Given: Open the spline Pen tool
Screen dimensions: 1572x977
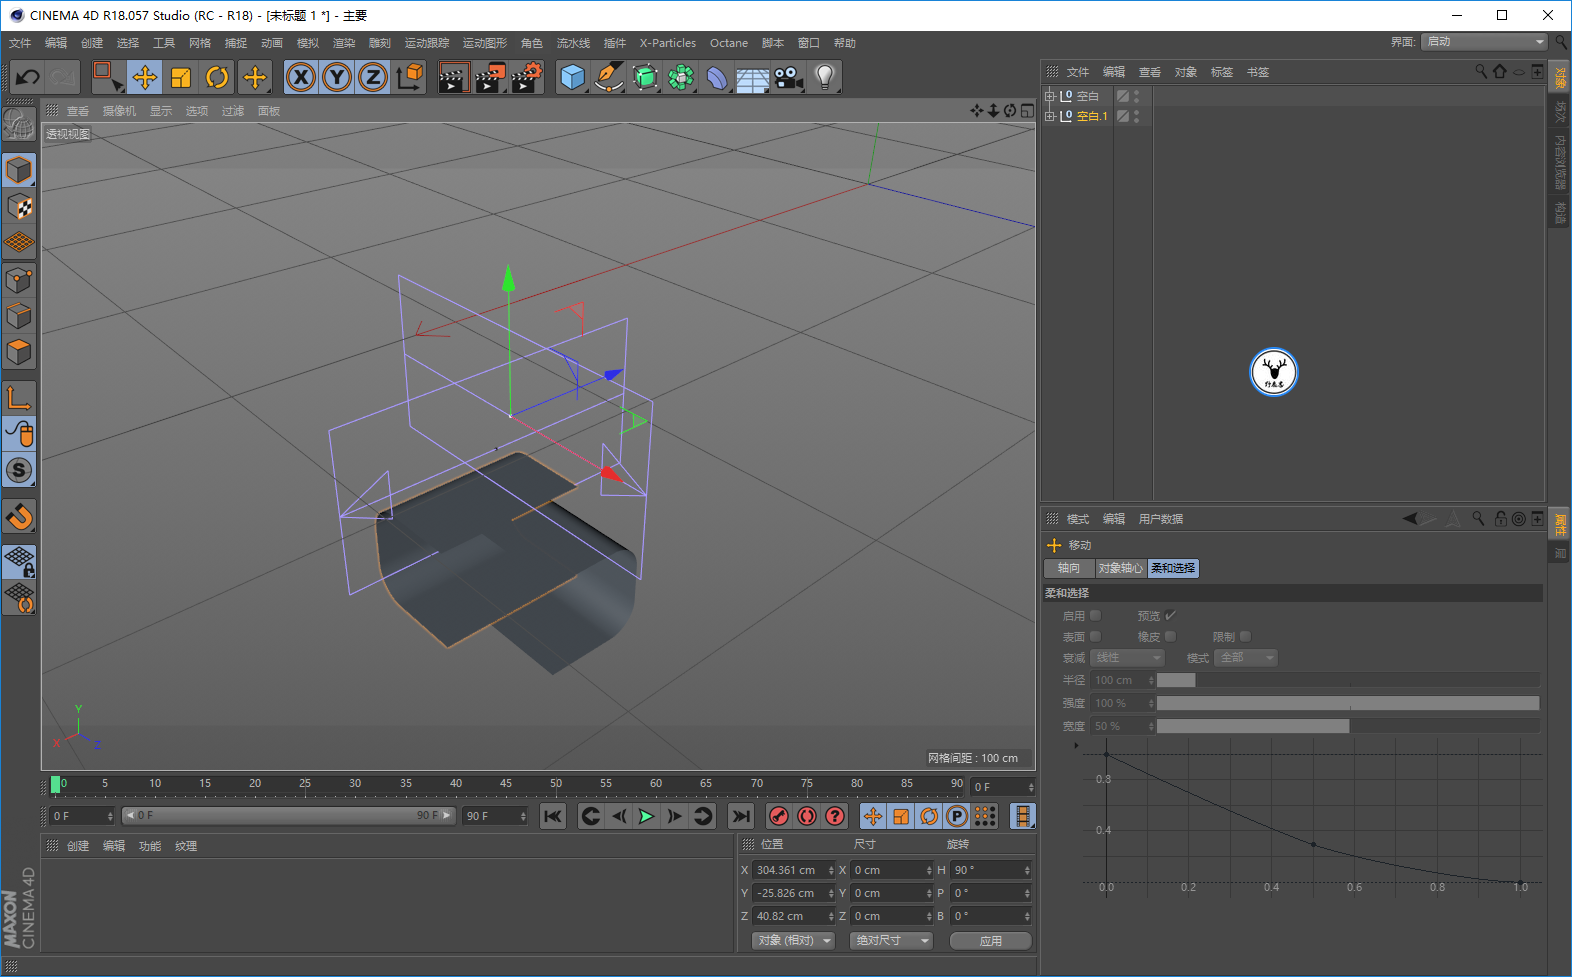Looking at the screenshot, I should pyautogui.click(x=609, y=77).
